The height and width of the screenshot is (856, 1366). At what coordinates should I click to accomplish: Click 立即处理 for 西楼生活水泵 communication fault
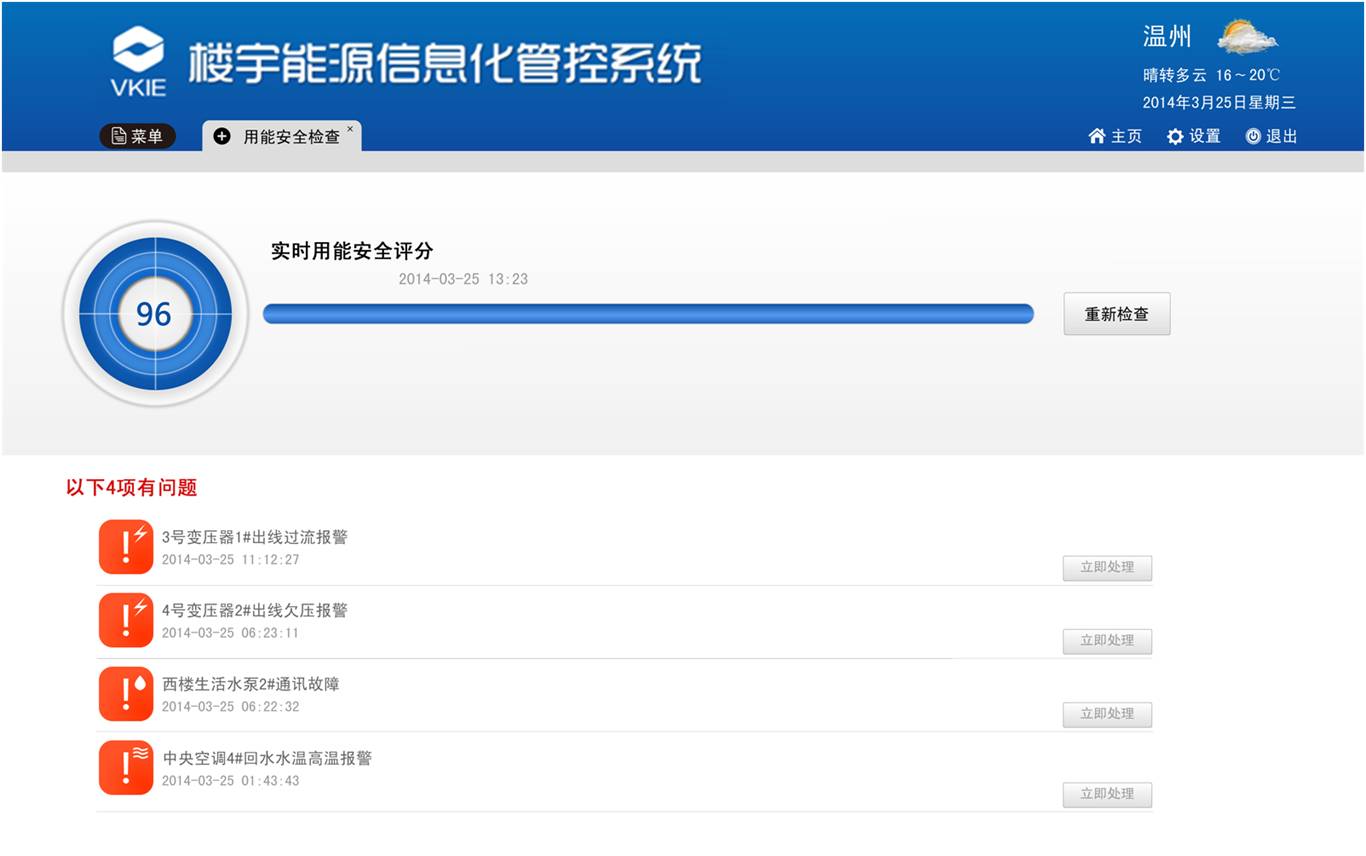[x=1107, y=714]
